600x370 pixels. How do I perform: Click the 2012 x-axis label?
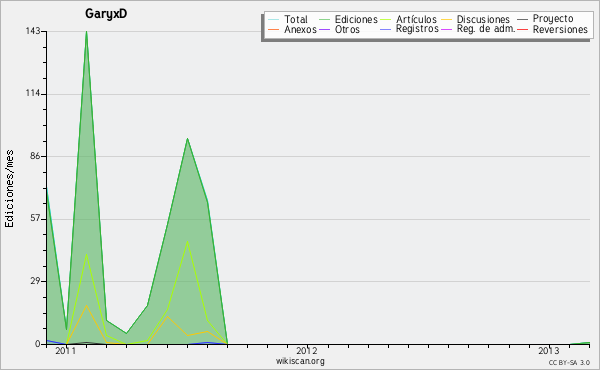tap(307, 351)
